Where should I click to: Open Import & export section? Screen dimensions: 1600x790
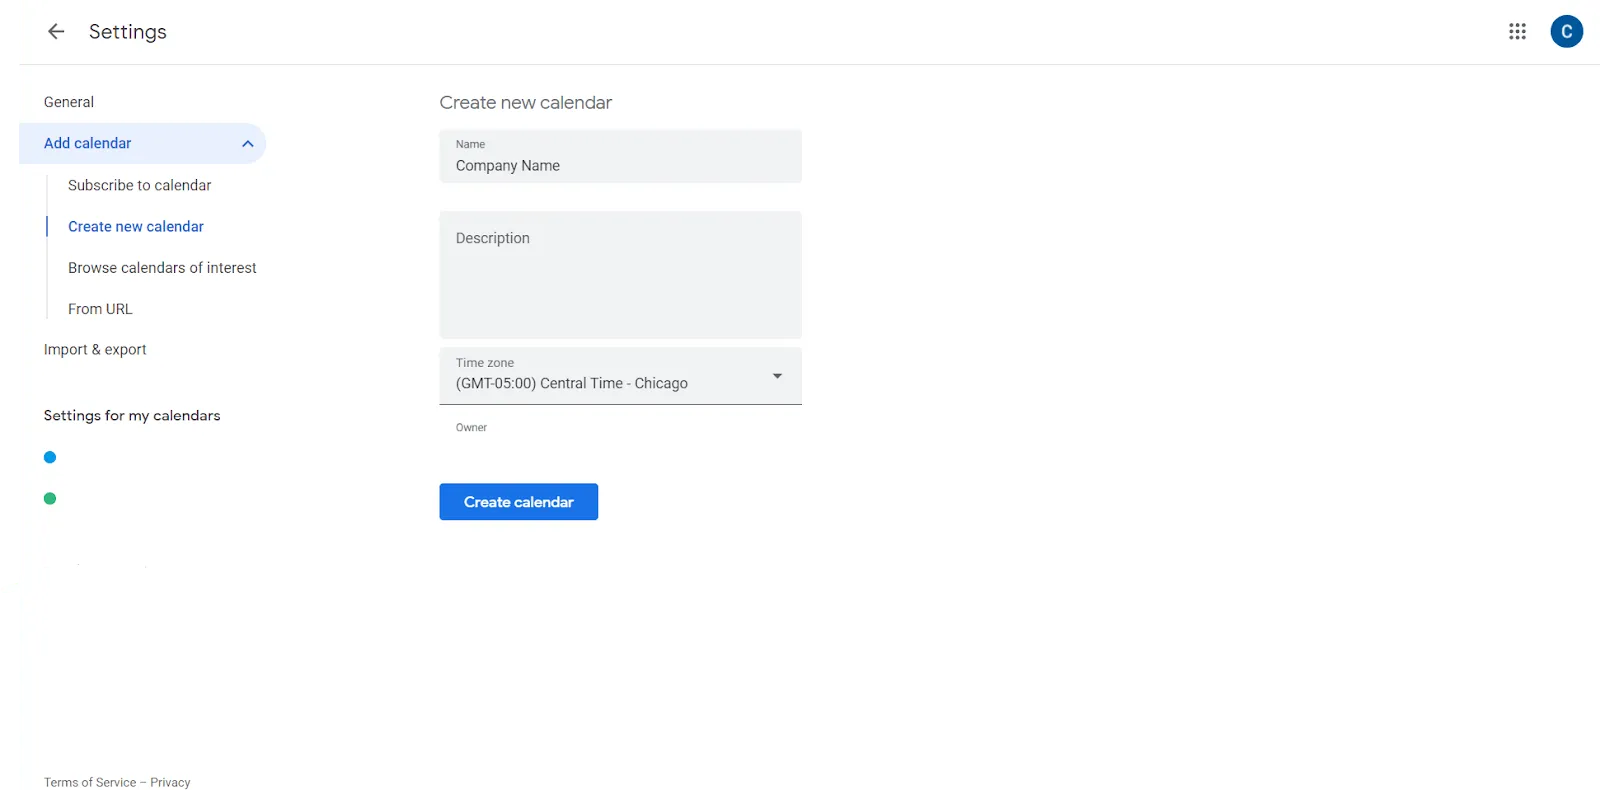(95, 350)
